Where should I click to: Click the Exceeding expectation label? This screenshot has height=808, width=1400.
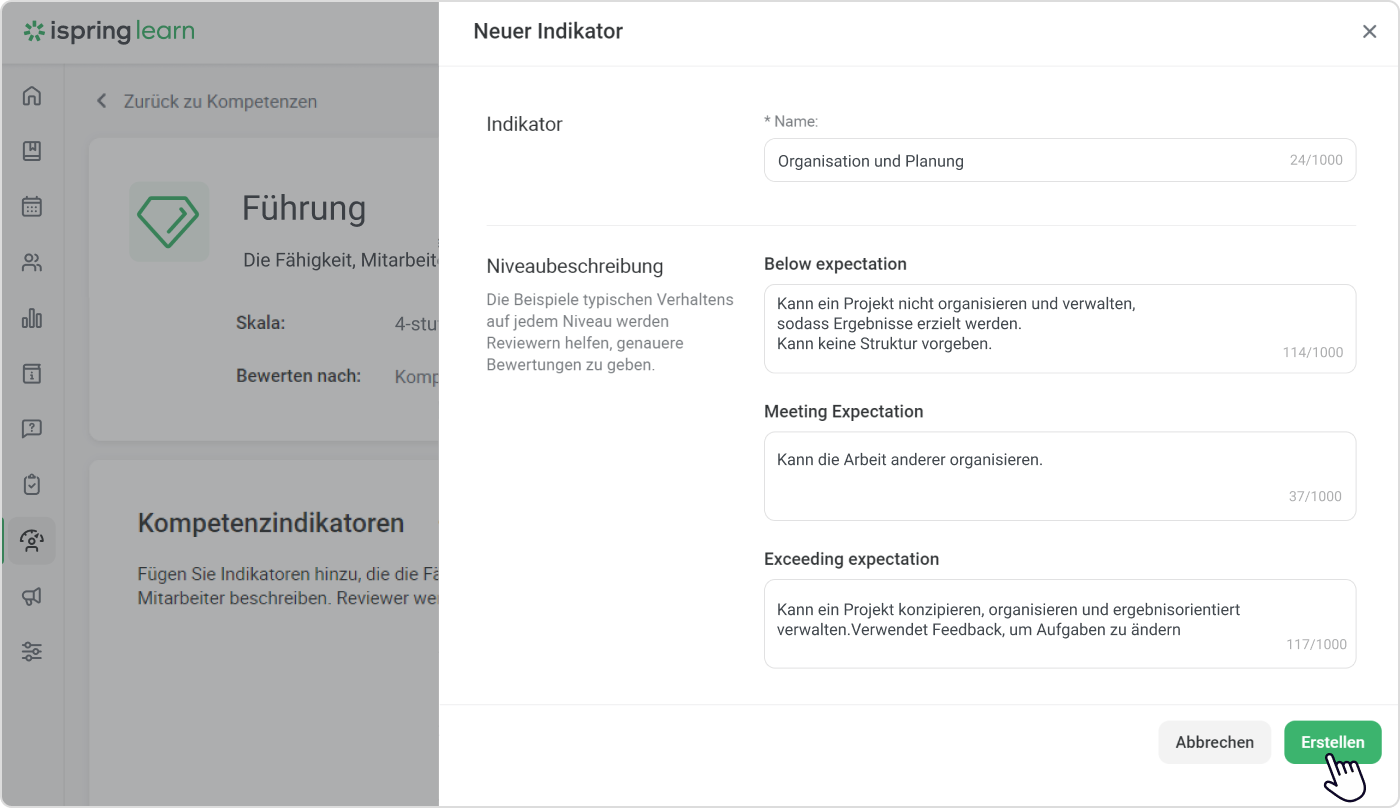[851, 559]
